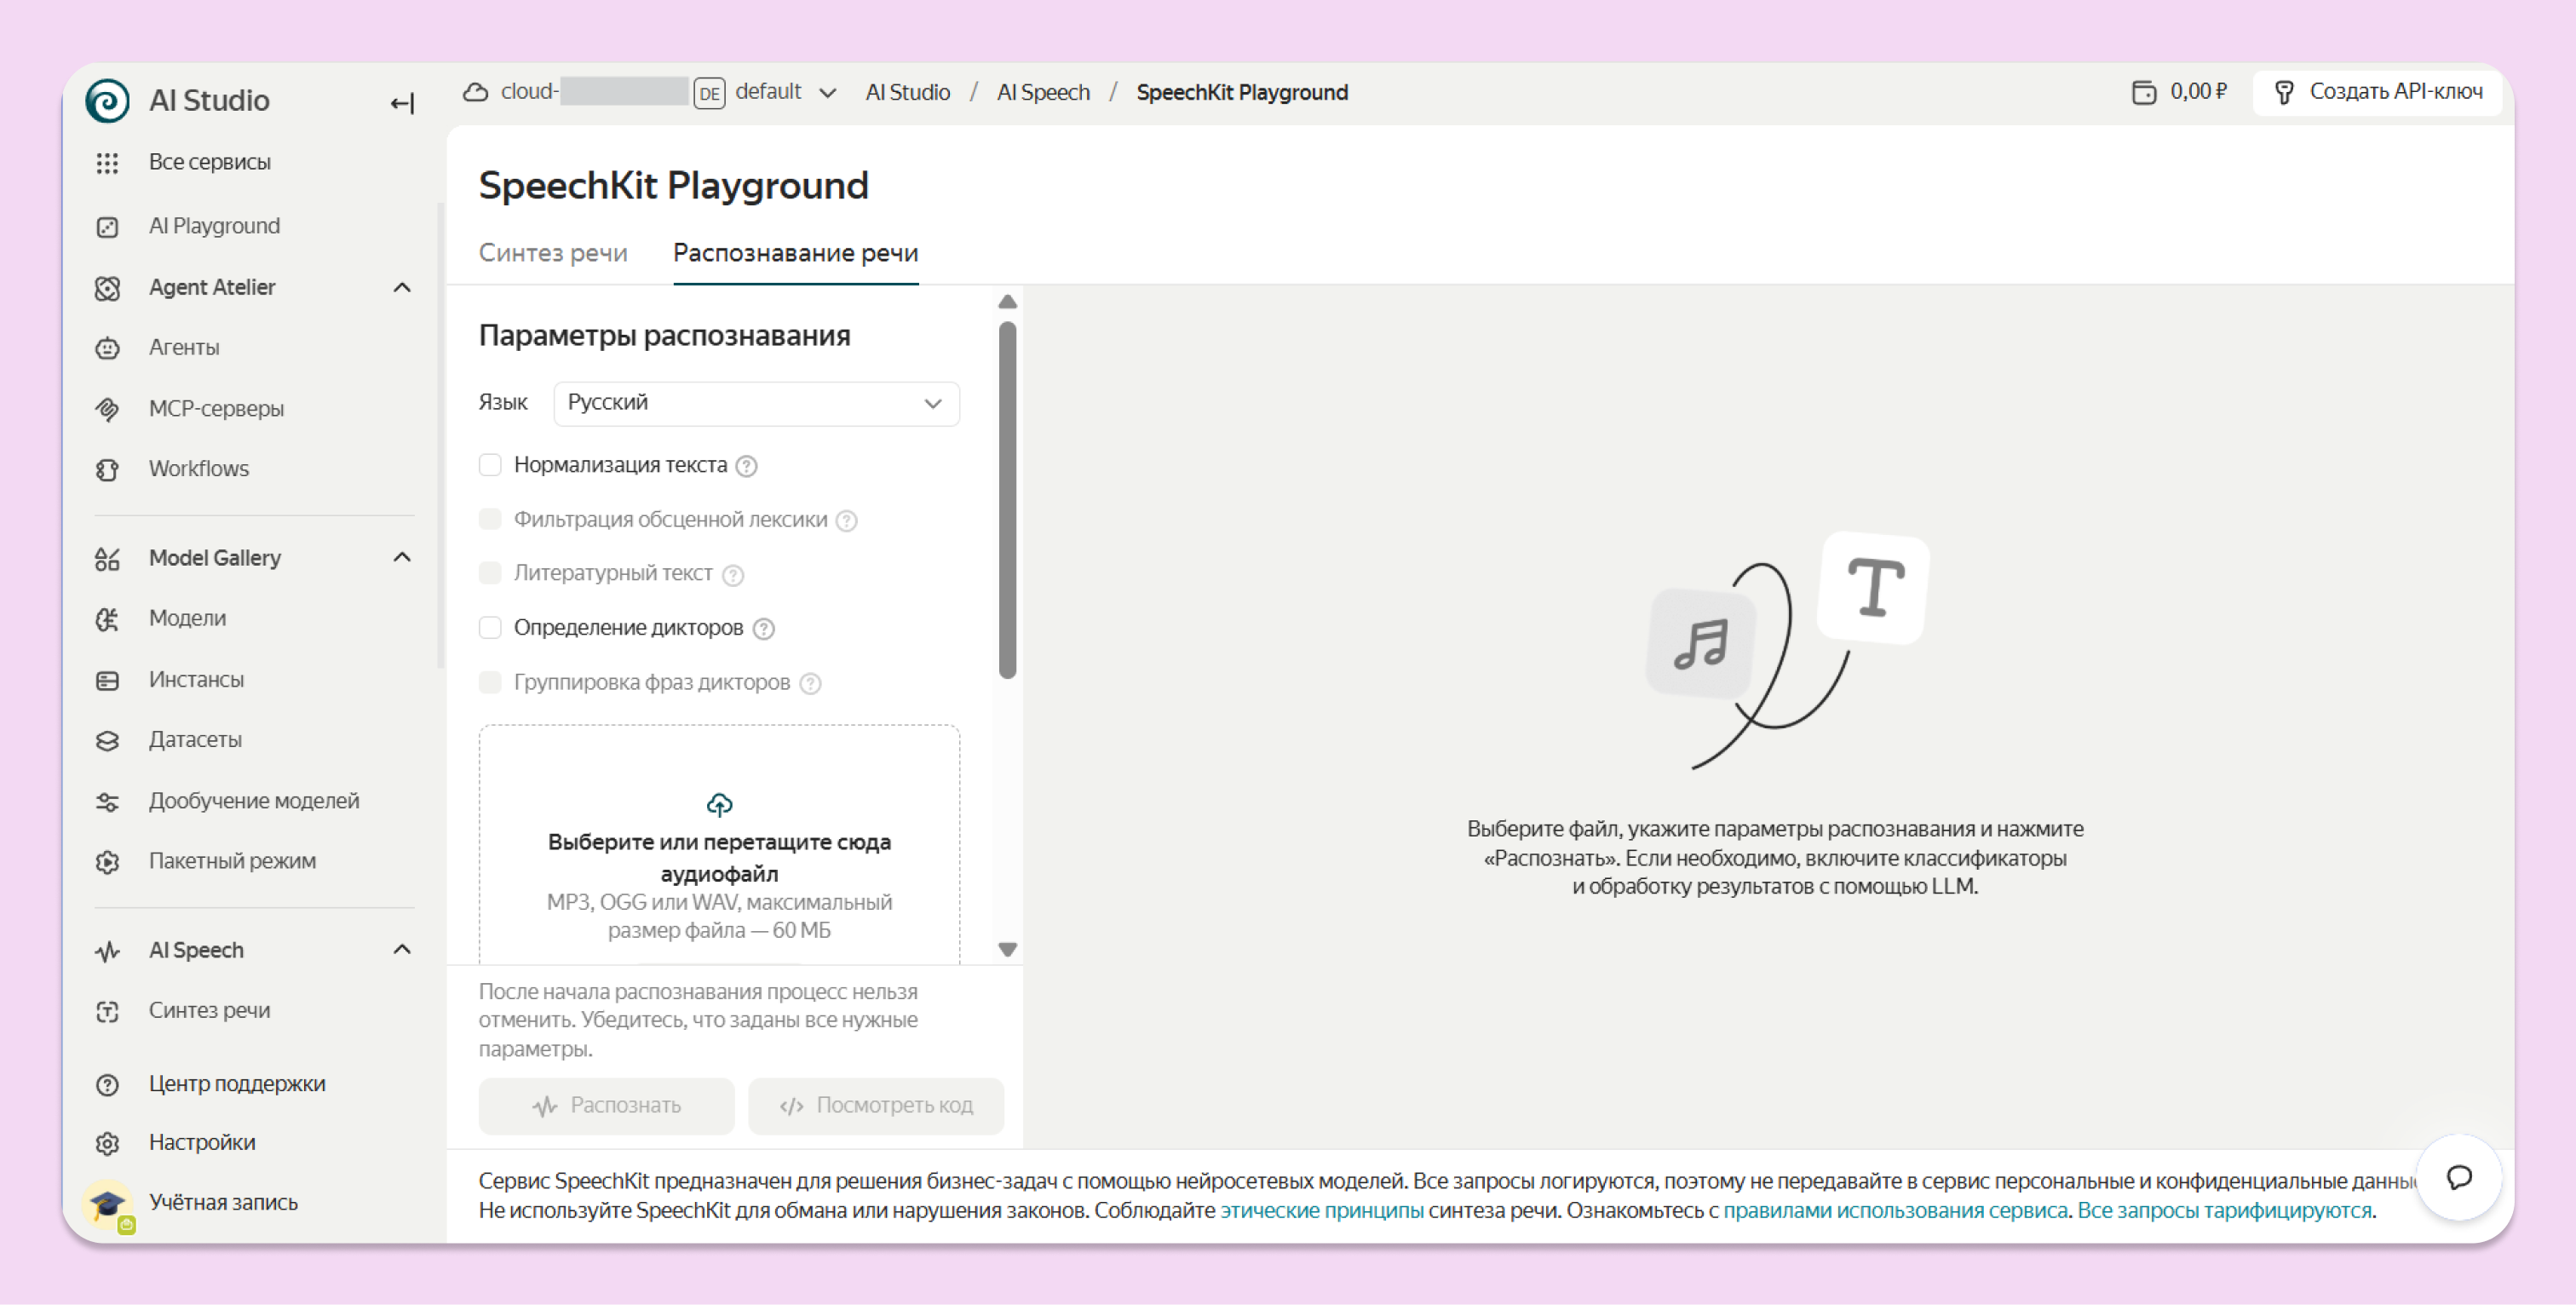Image resolution: width=2576 pixels, height=1305 pixels.
Task: Select the Распознавание речи tab
Action: [x=796, y=253]
